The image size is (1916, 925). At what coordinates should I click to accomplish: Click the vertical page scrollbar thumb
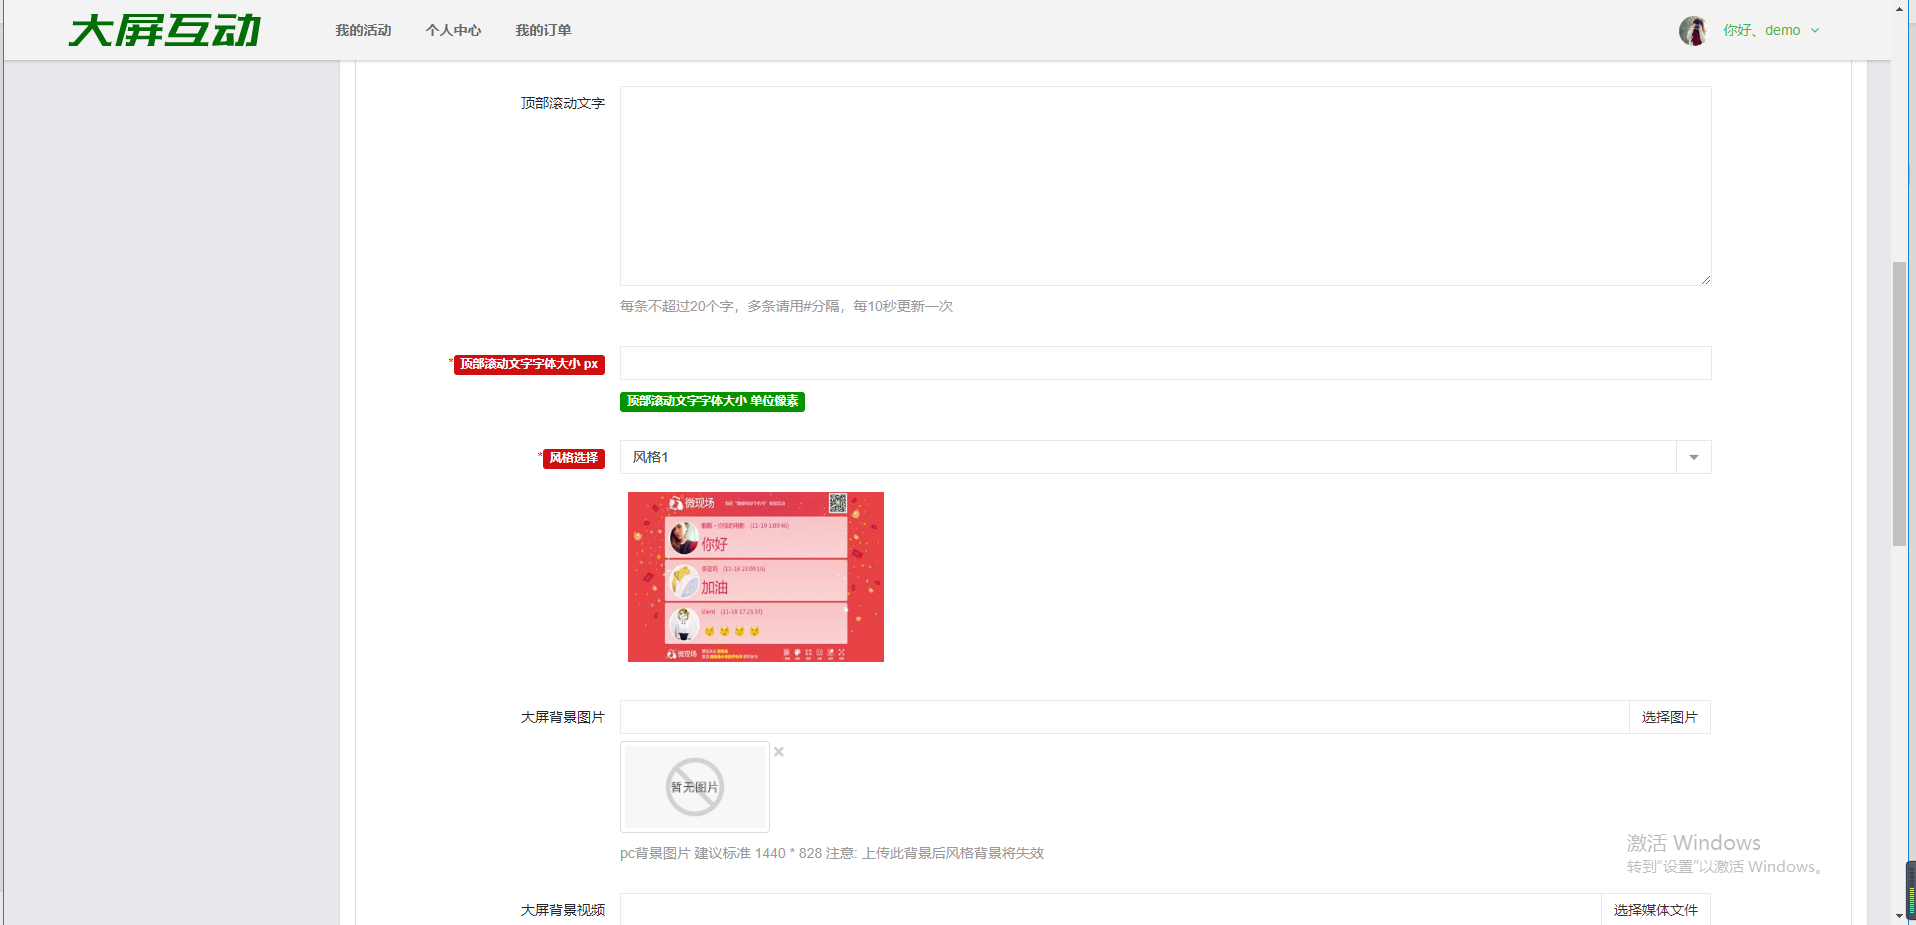click(x=1899, y=403)
